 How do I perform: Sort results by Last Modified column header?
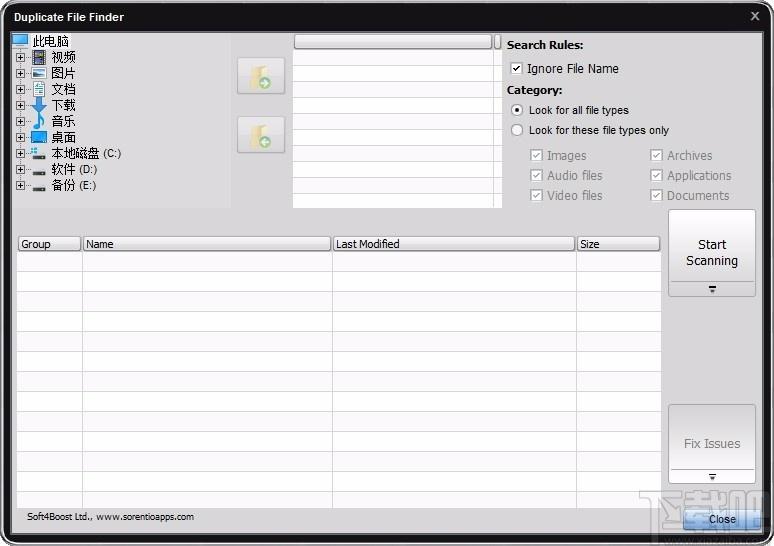click(x=454, y=244)
